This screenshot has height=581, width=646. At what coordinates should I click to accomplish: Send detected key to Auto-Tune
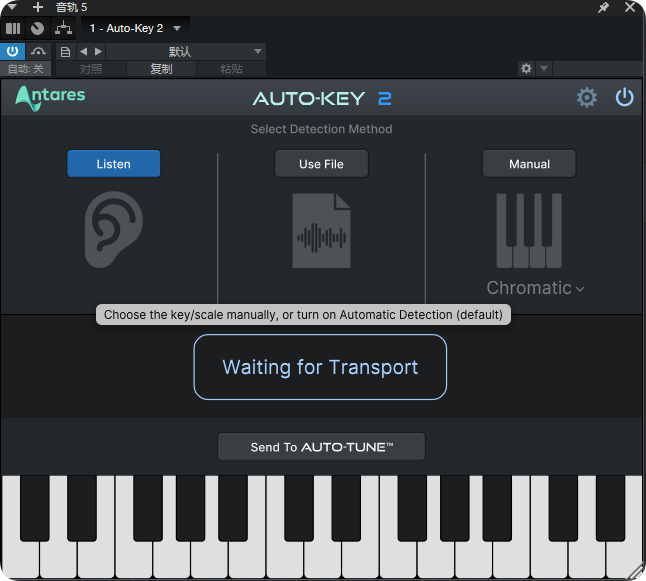tap(321, 447)
